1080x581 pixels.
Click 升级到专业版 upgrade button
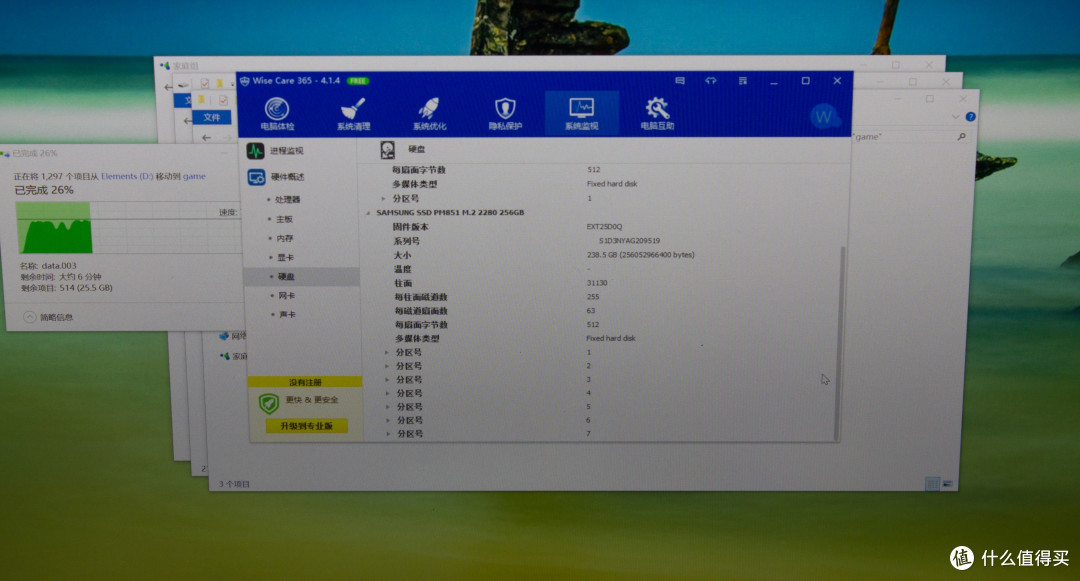tap(307, 426)
